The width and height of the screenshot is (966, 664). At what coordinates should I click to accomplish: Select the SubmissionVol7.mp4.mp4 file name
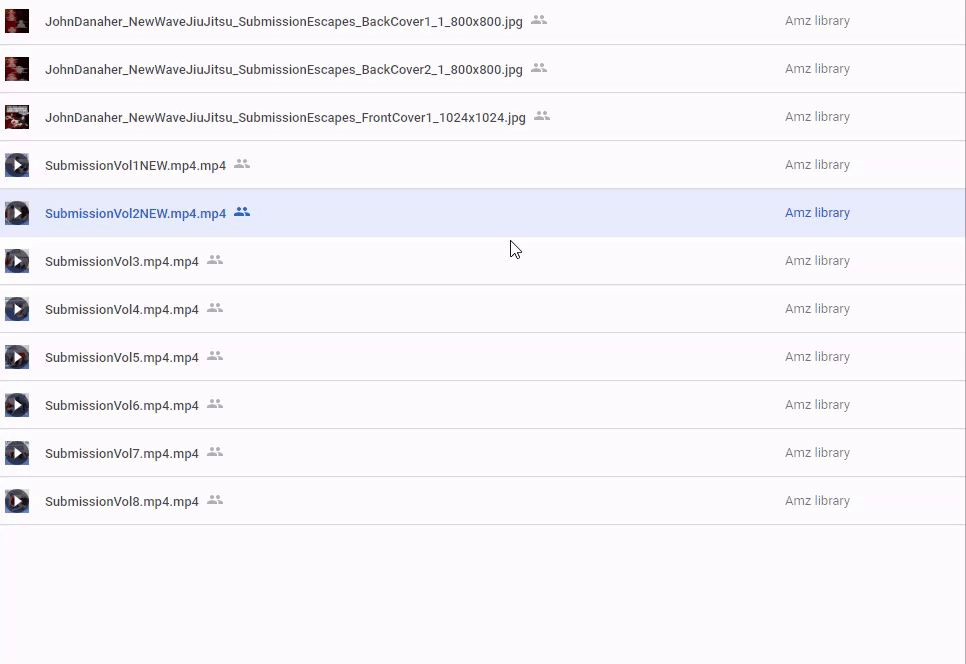click(x=122, y=454)
